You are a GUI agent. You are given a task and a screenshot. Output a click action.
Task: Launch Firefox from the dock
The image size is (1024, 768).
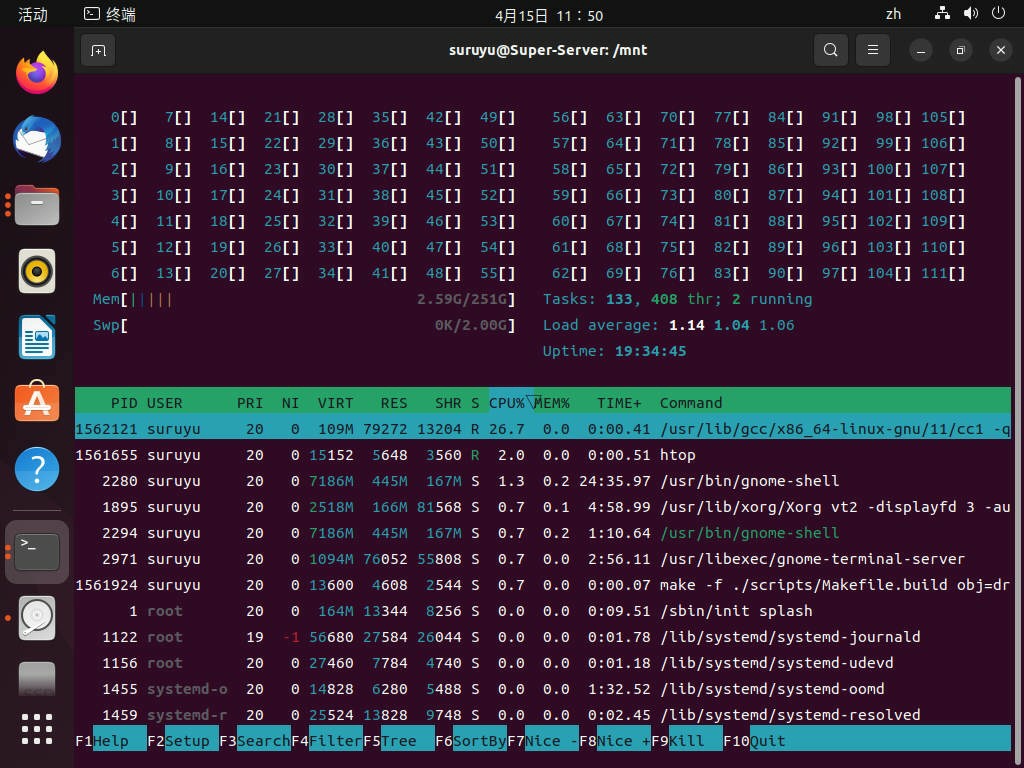[37, 73]
